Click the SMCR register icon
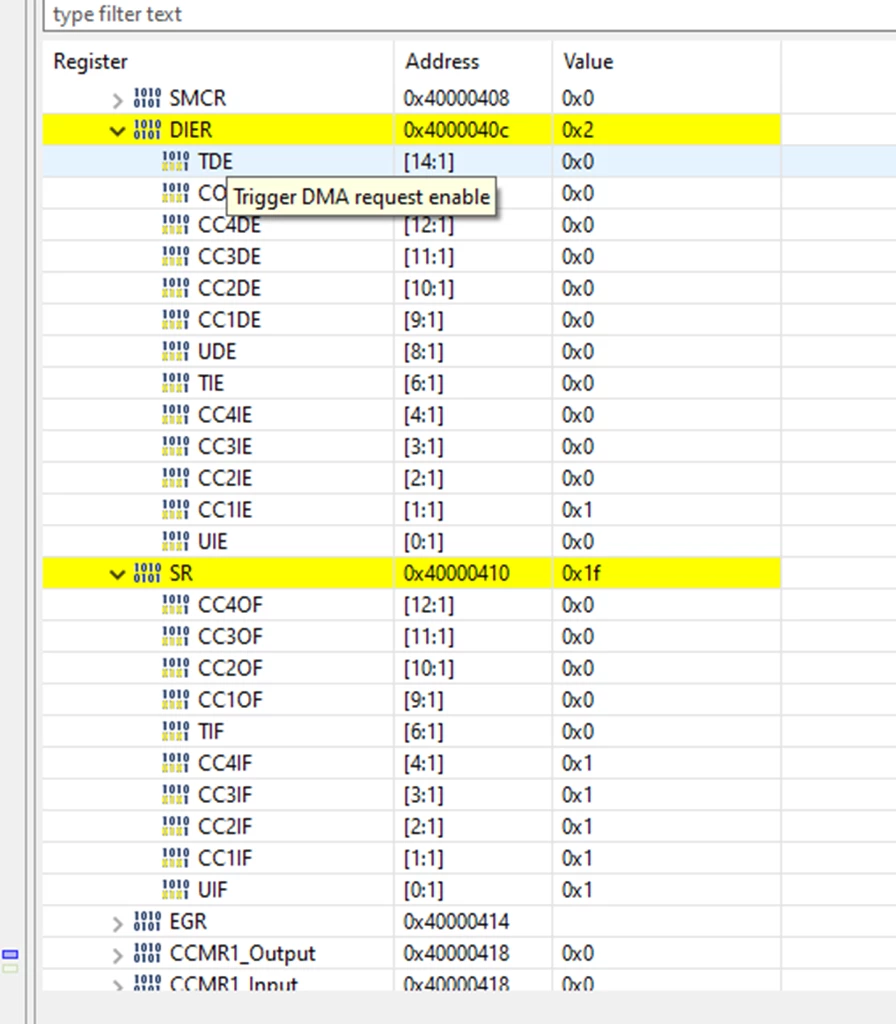This screenshot has height=1024, width=896. [x=147, y=98]
